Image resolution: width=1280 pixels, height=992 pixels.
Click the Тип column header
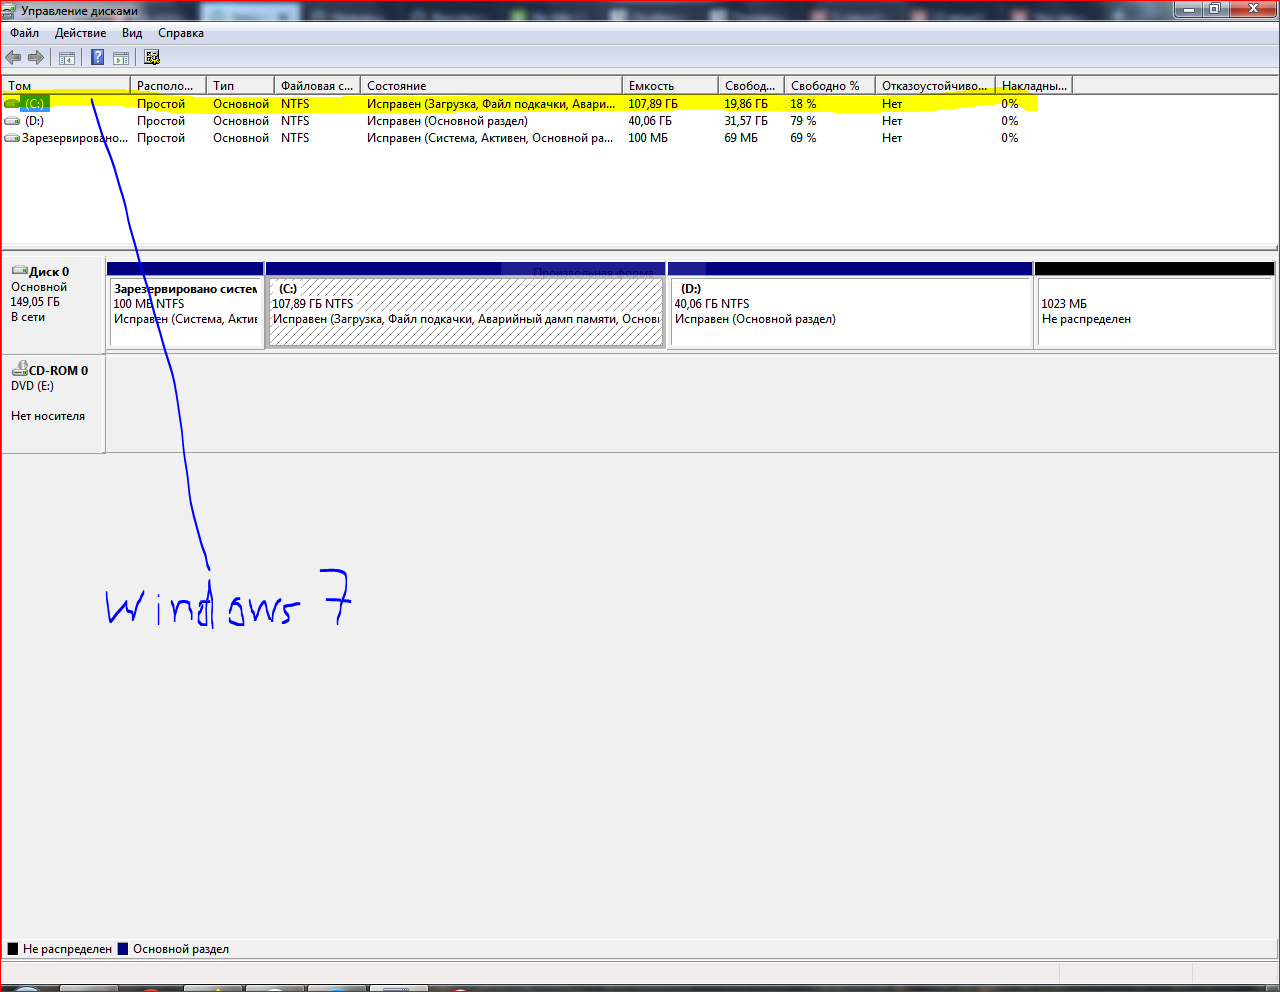tap(240, 86)
